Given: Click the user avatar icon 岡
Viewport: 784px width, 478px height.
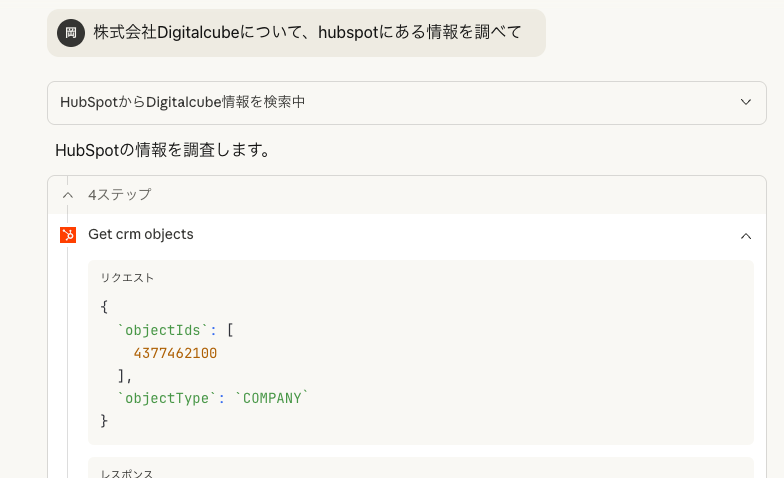Looking at the screenshot, I should click(71, 33).
